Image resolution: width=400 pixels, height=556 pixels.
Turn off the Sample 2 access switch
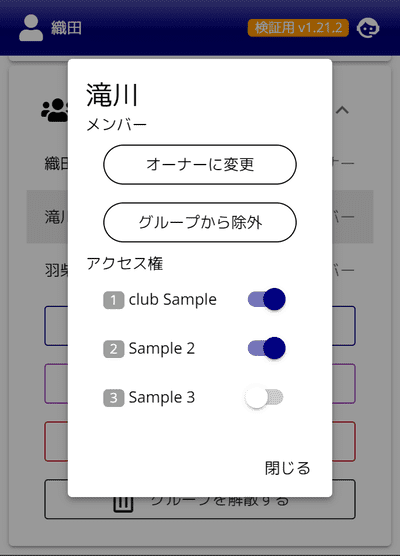coord(267,348)
